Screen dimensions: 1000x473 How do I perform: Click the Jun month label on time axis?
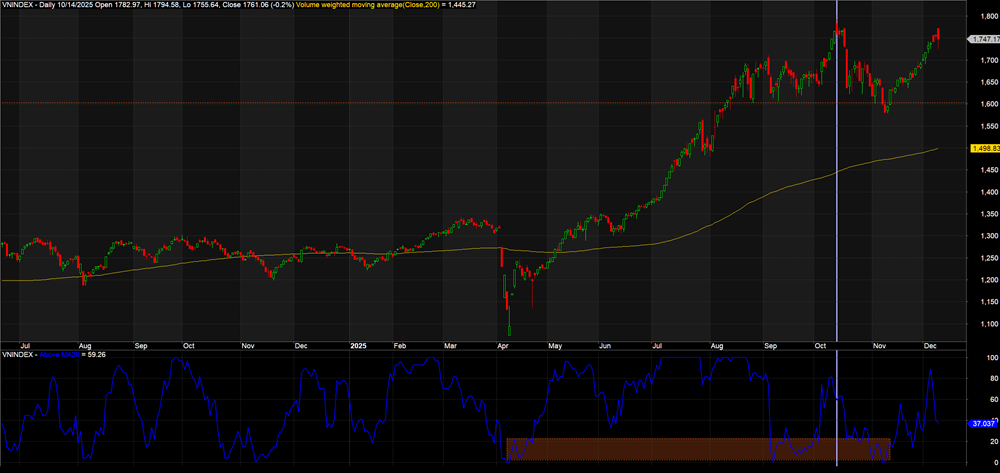[606, 399]
